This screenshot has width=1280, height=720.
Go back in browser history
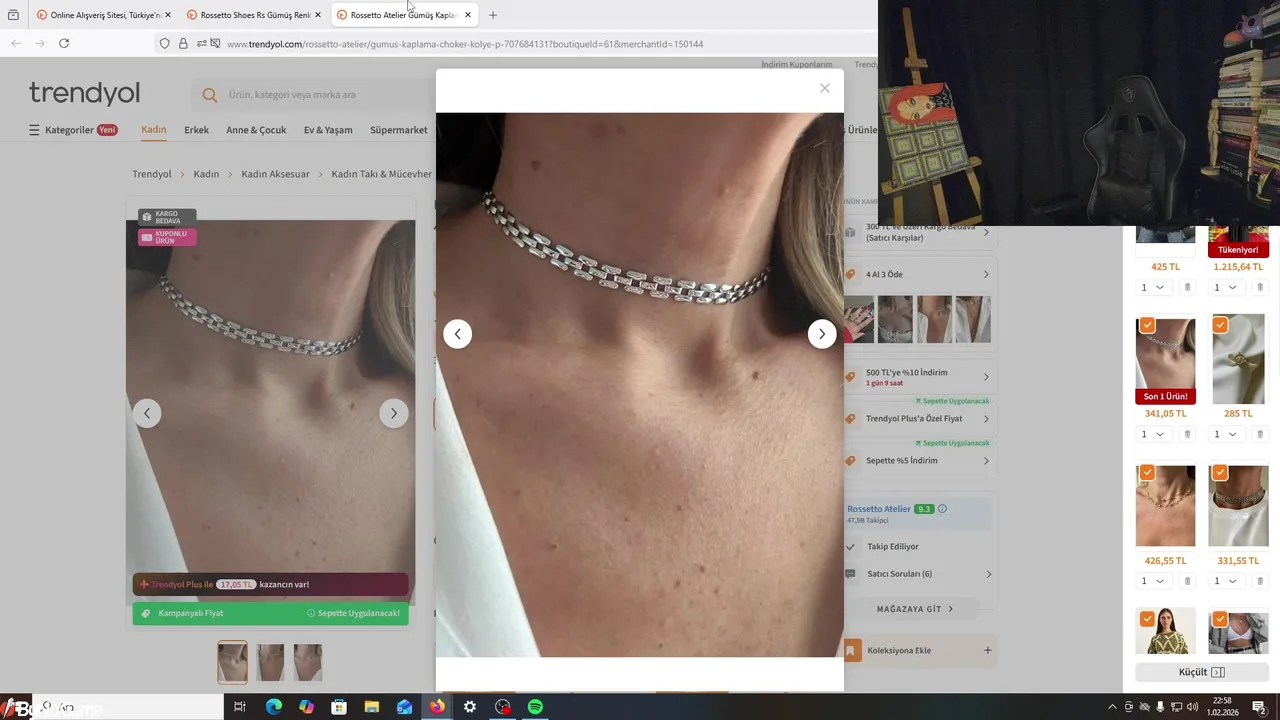click(15, 43)
